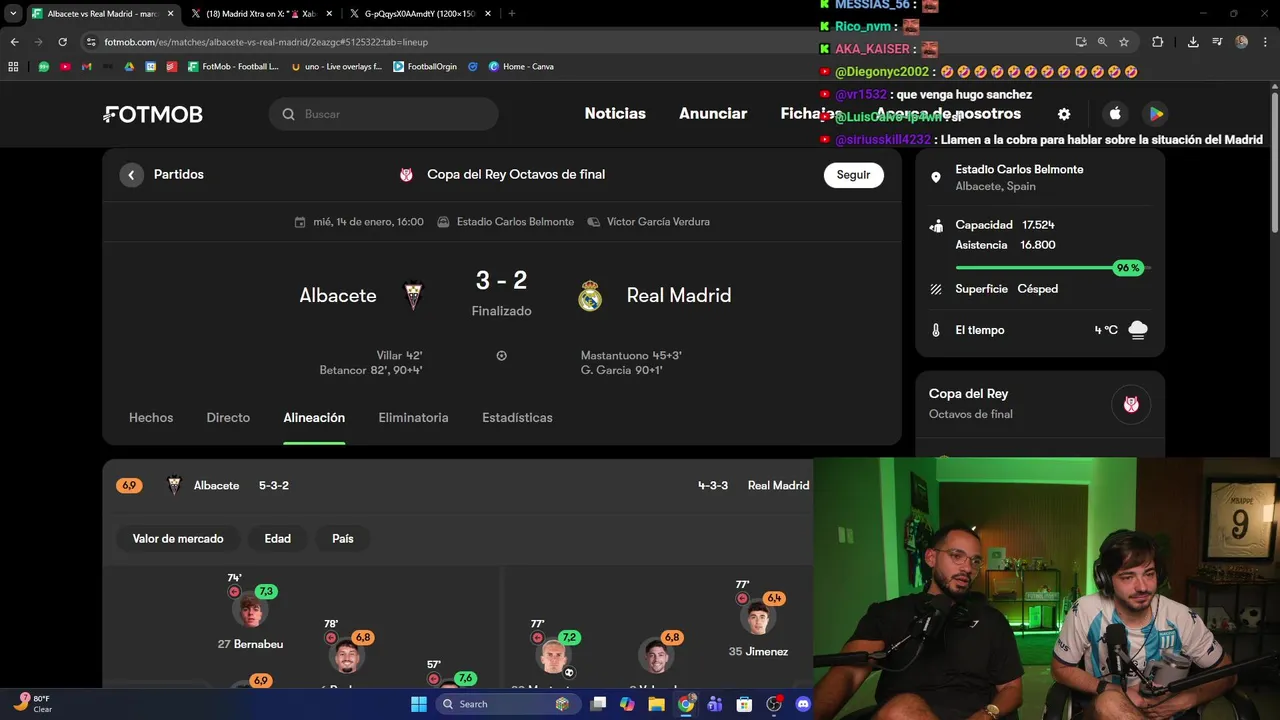
Task: View site information icon in address bar
Action: (x=91, y=42)
